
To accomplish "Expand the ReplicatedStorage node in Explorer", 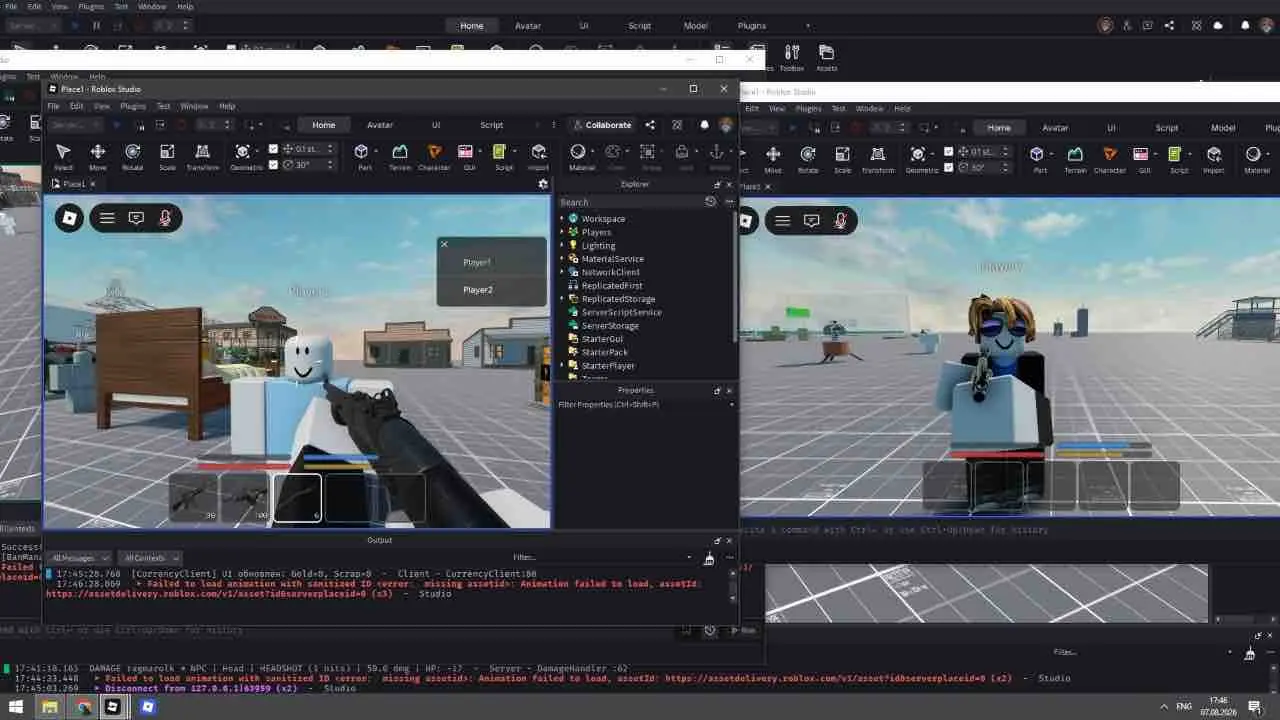I will click(562, 299).
